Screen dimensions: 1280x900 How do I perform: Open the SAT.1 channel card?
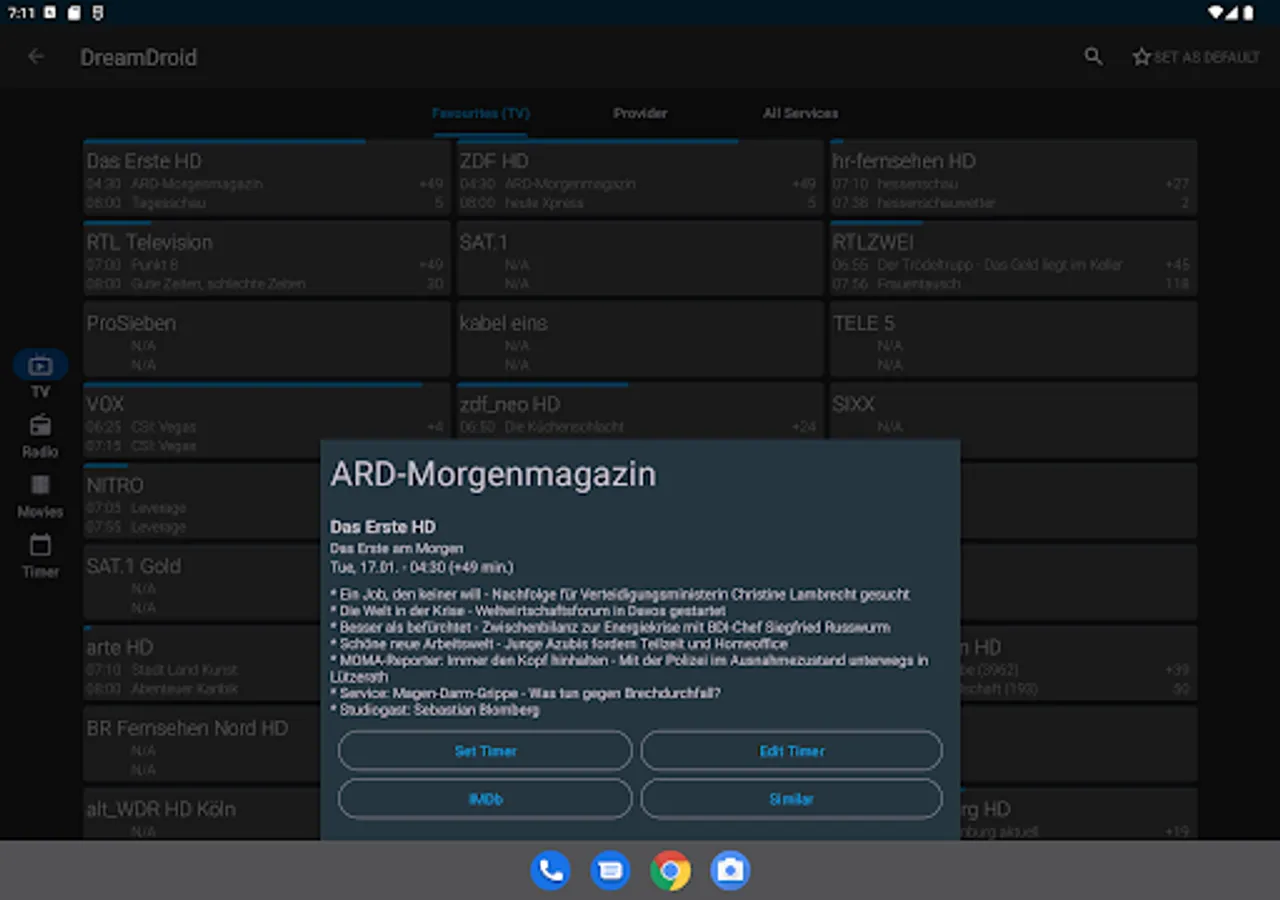pos(640,259)
